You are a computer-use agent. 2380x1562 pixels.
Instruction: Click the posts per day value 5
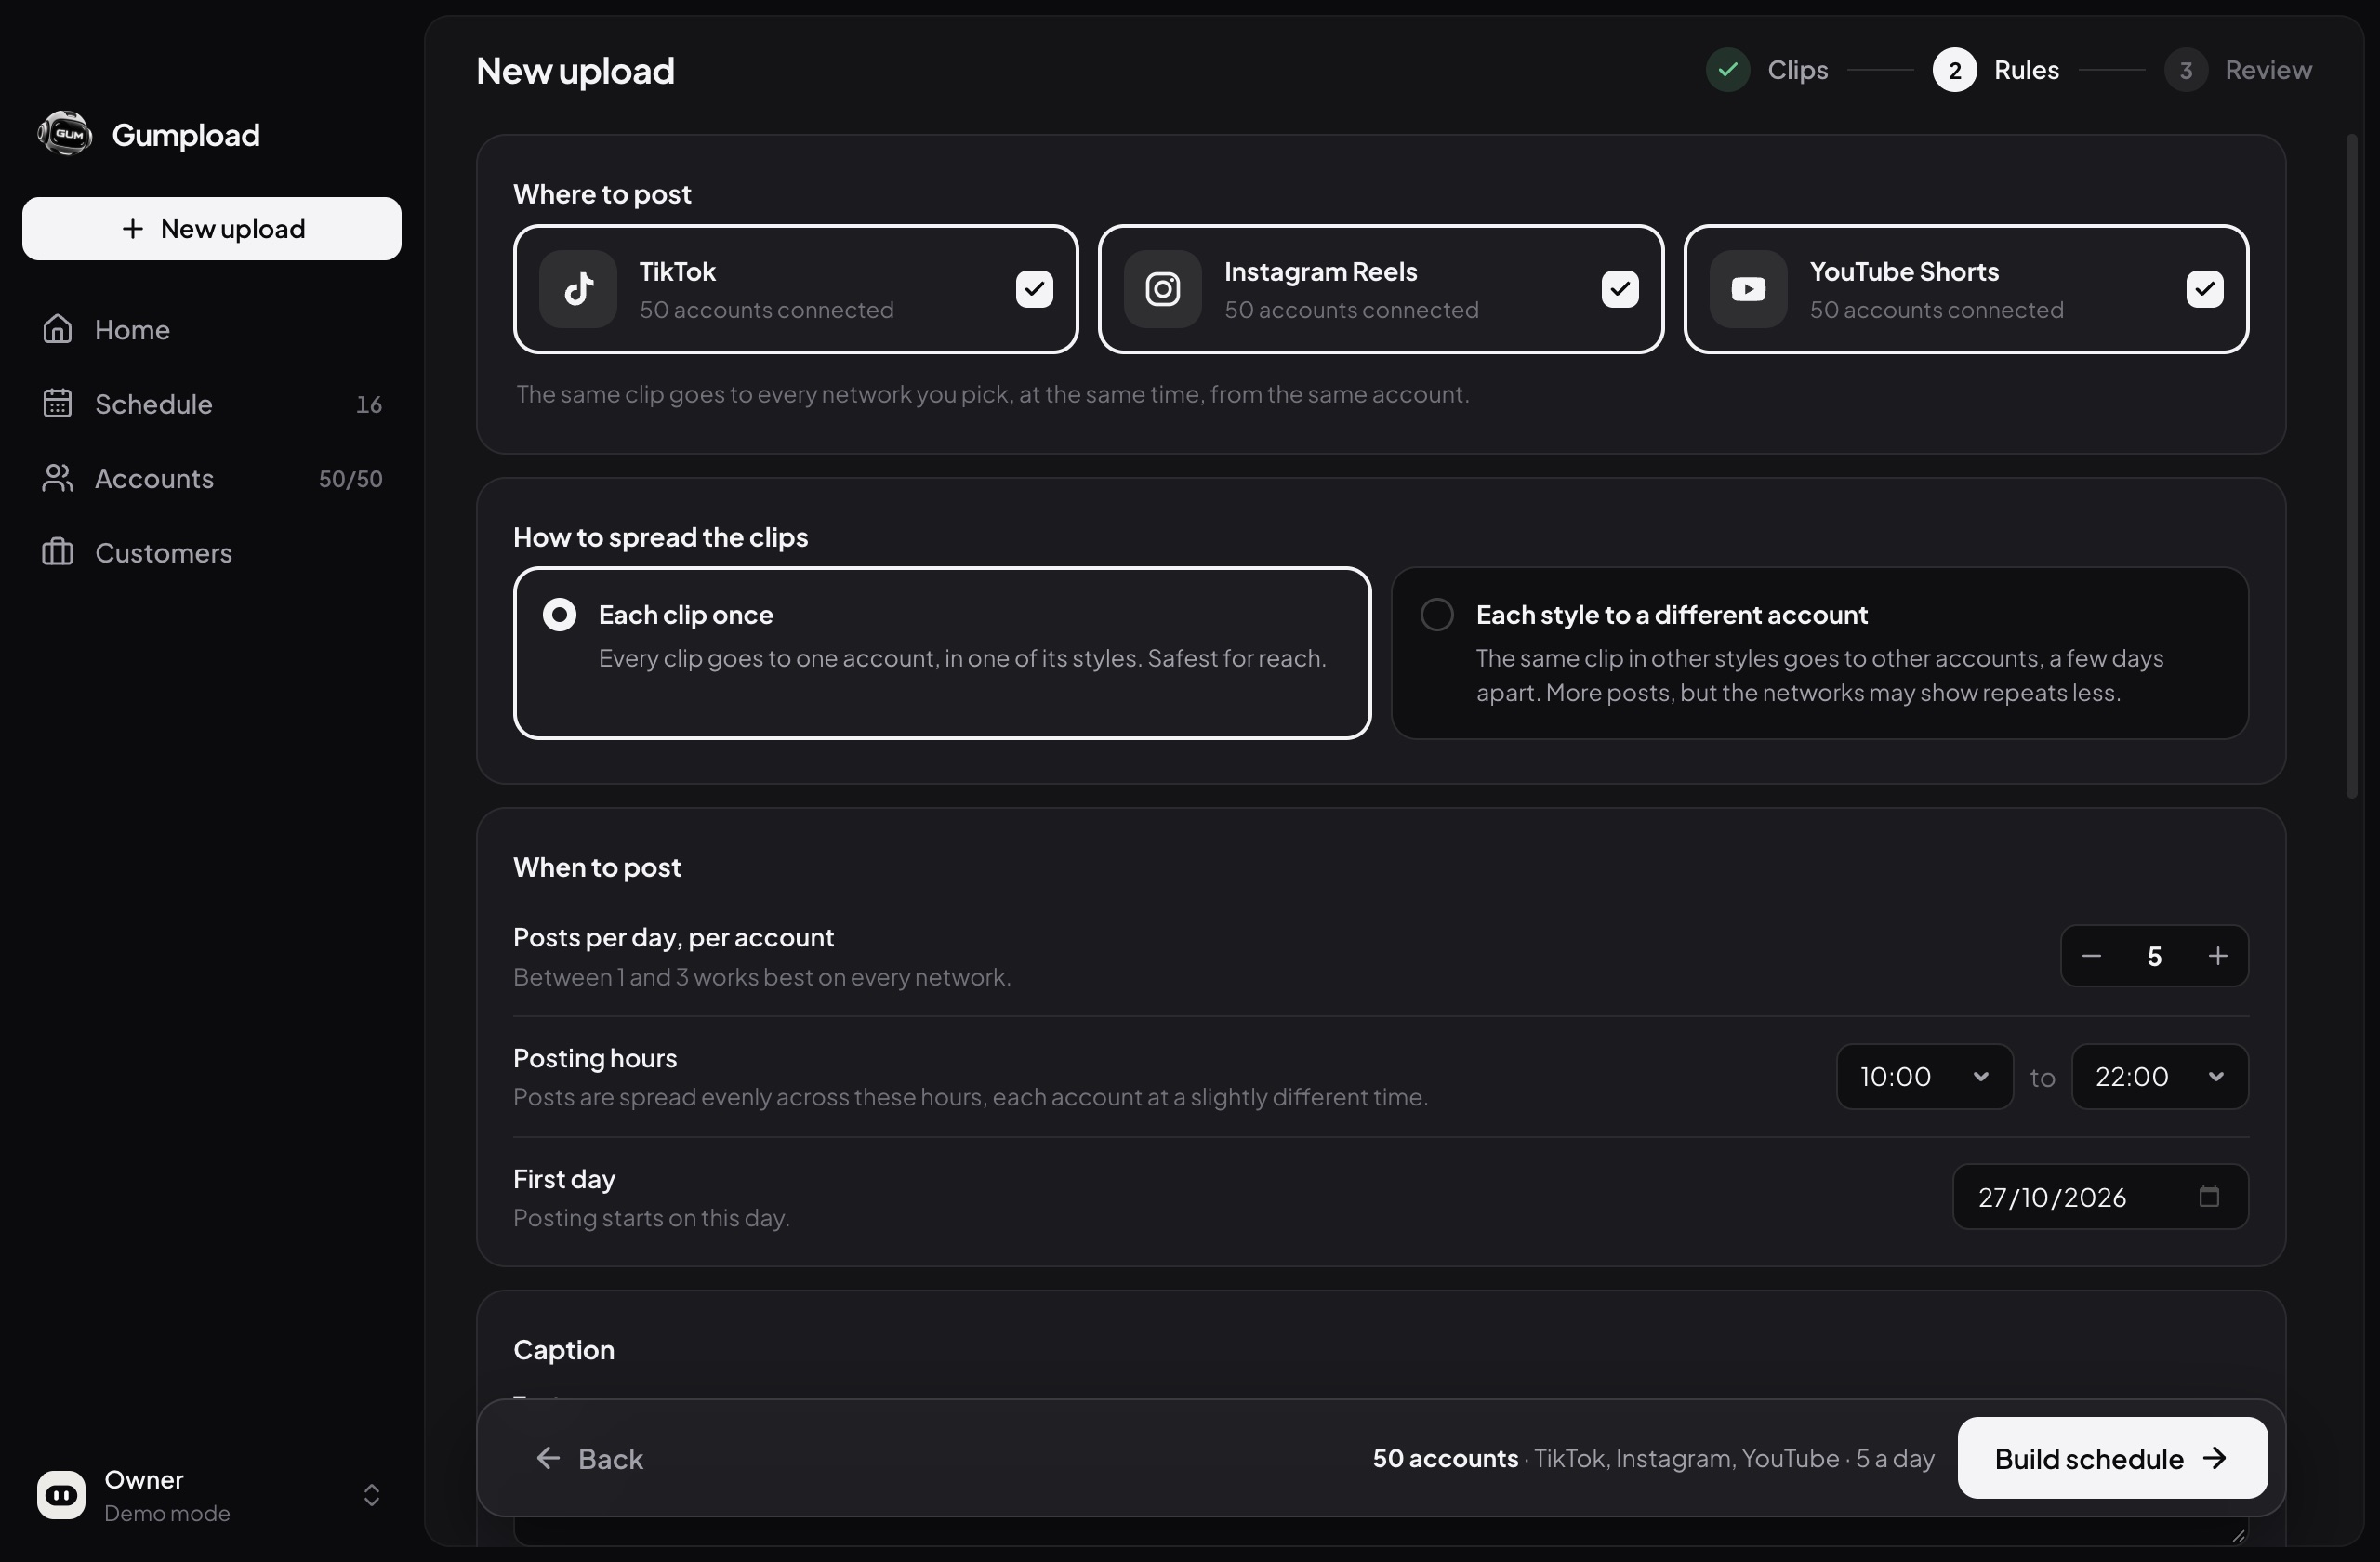click(2154, 956)
